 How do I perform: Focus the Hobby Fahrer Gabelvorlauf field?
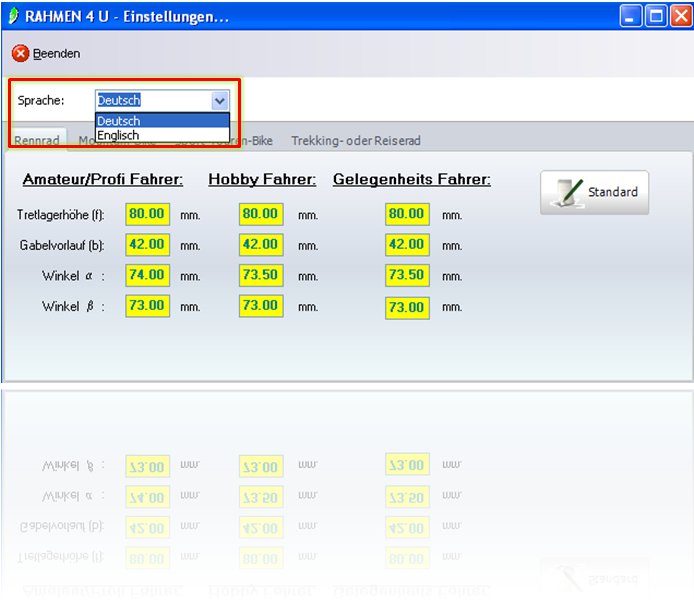pos(261,244)
